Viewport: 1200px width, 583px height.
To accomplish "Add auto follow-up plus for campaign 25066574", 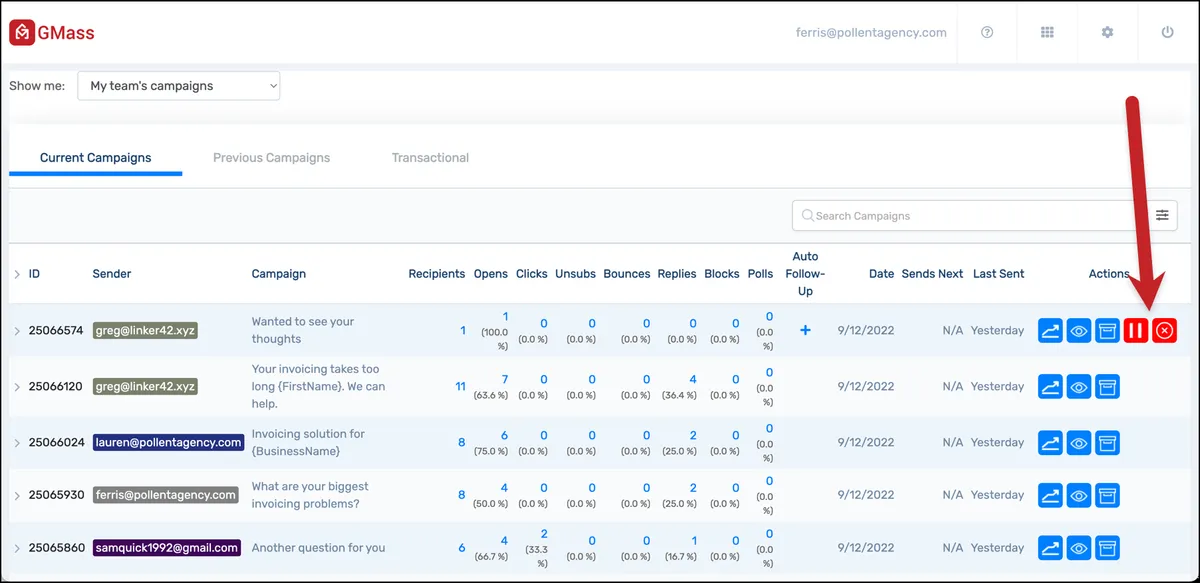I will coord(805,330).
